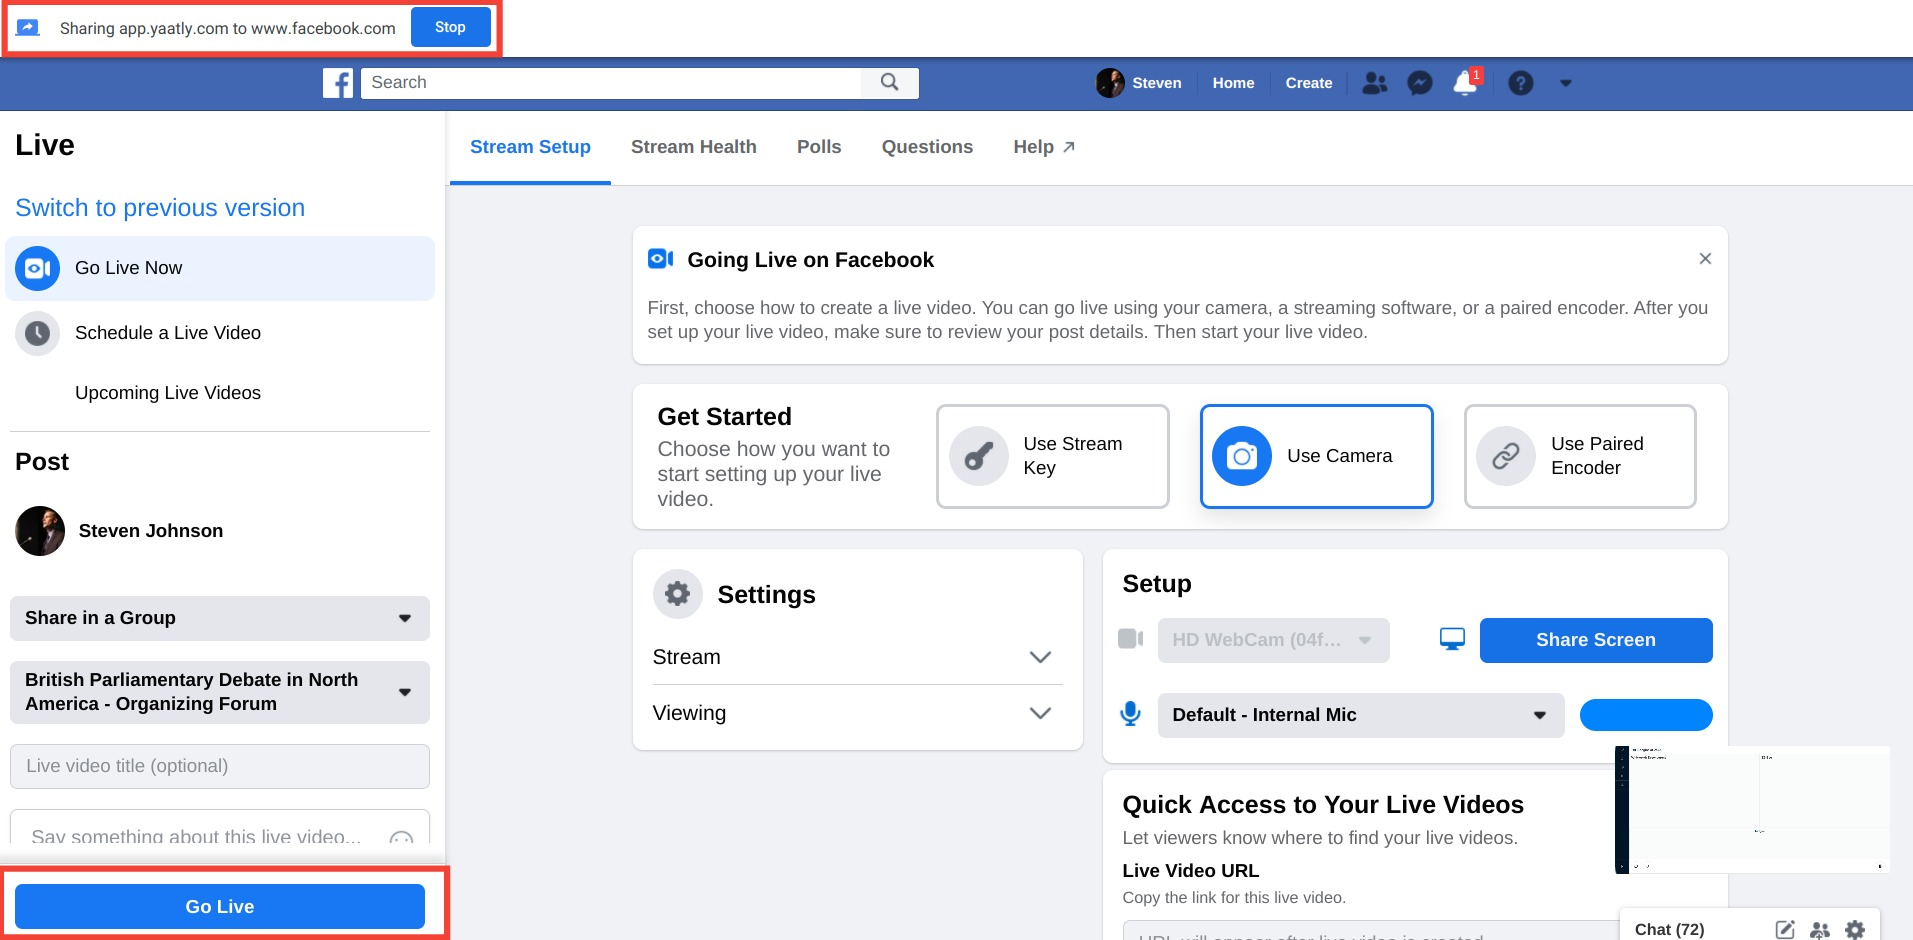Open the Share in a Group dropdown
The height and width of the screenshot is (940, 1913).
(x=220, y=618)
